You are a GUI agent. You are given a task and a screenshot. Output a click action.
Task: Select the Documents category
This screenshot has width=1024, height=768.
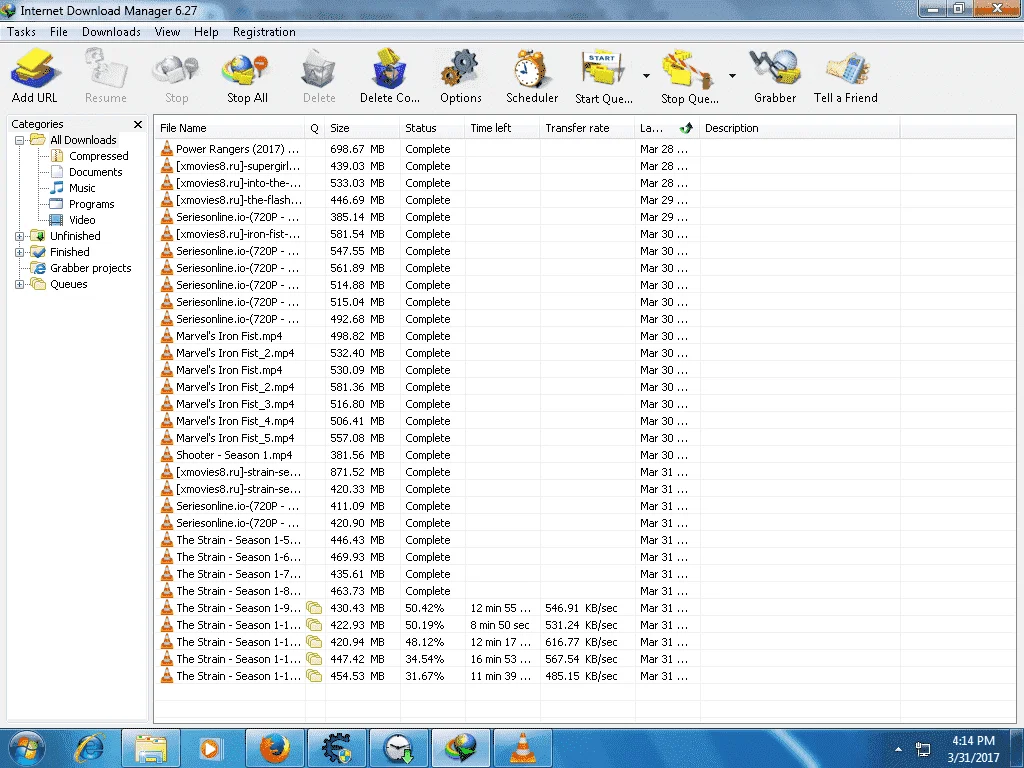tap(95, 172)
